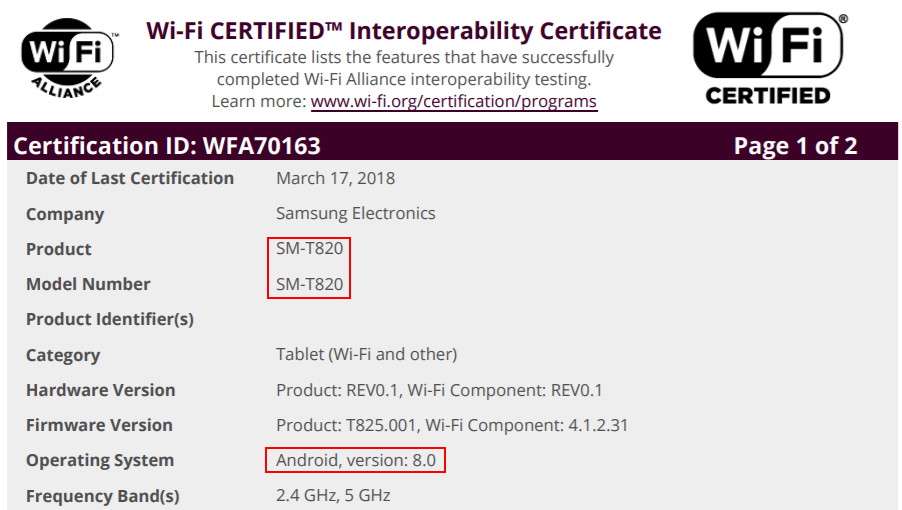Click the Page 1 of 2 indicator
Image resolution: width=902 pixels, height=510 pixels.
pyautogui.click(x=795, y=145)
